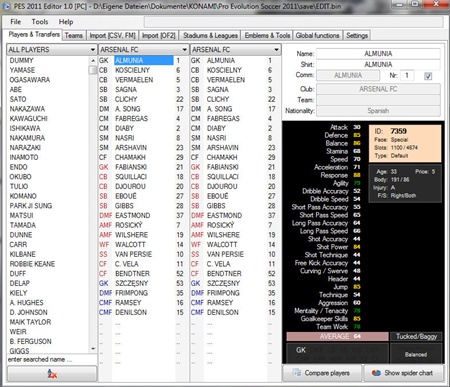Click the player ID 7359 box

(405, 143)
